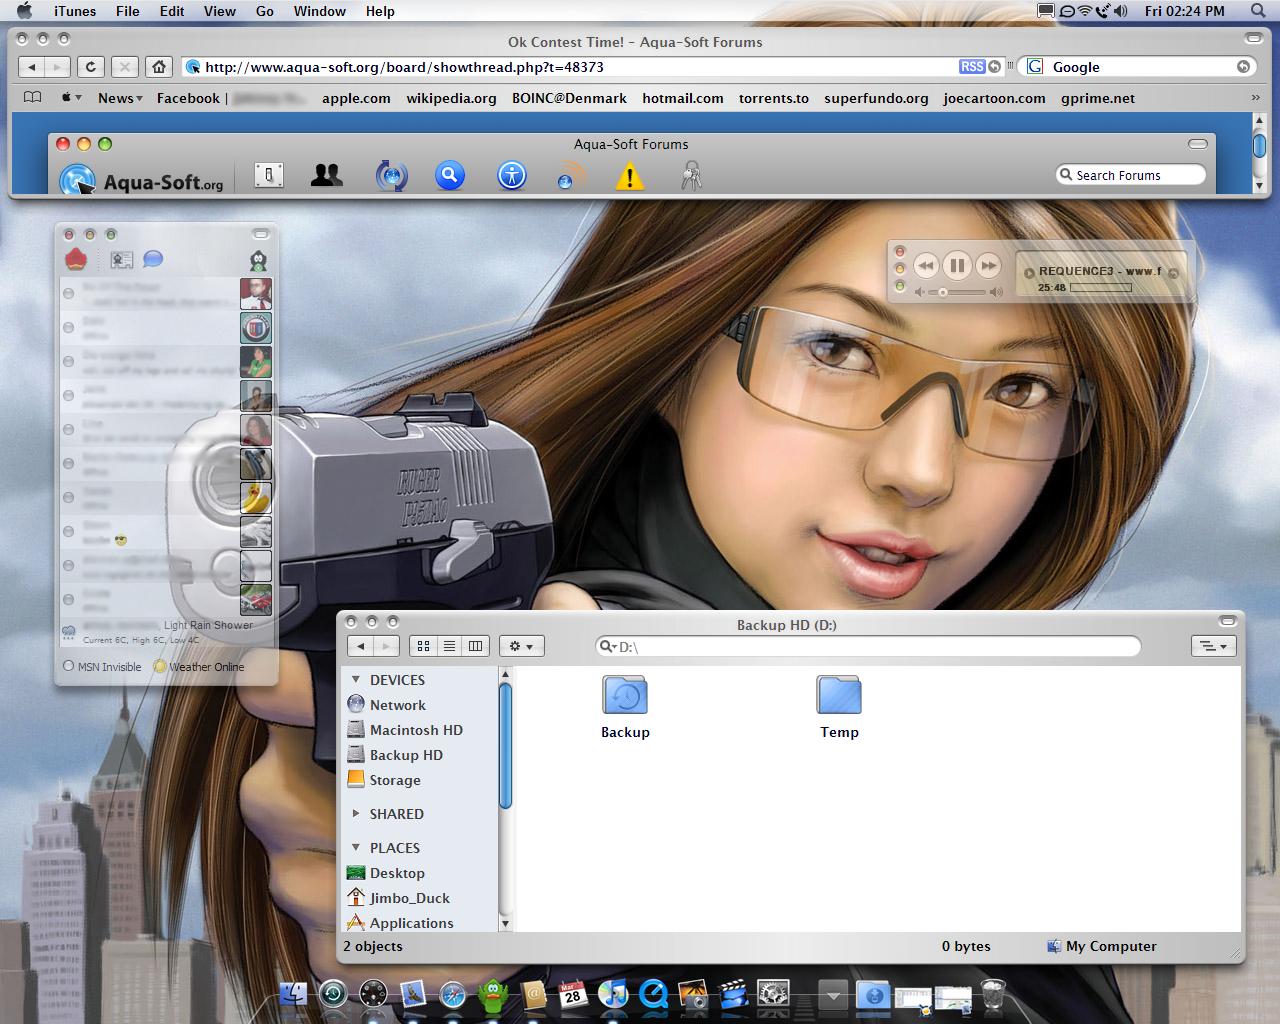The height and width of the screenshot is (1024, 1280).
Task: Open the Apple bookmarks dropdown
Action: tap(71, 98)
